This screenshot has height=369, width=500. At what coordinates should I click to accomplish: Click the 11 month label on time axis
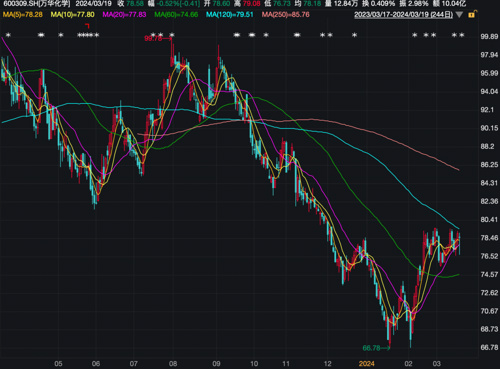pyautogui.click(x=286, y=363)
